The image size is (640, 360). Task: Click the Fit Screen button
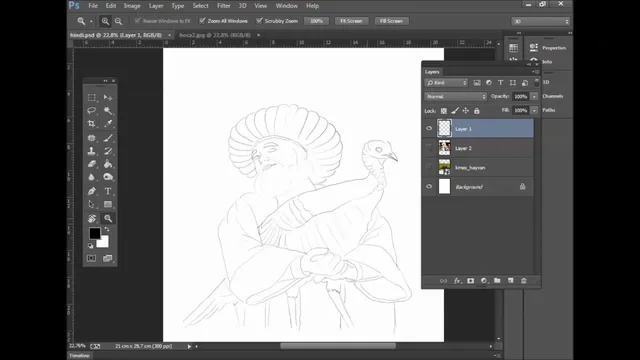[x=351, y=21]
